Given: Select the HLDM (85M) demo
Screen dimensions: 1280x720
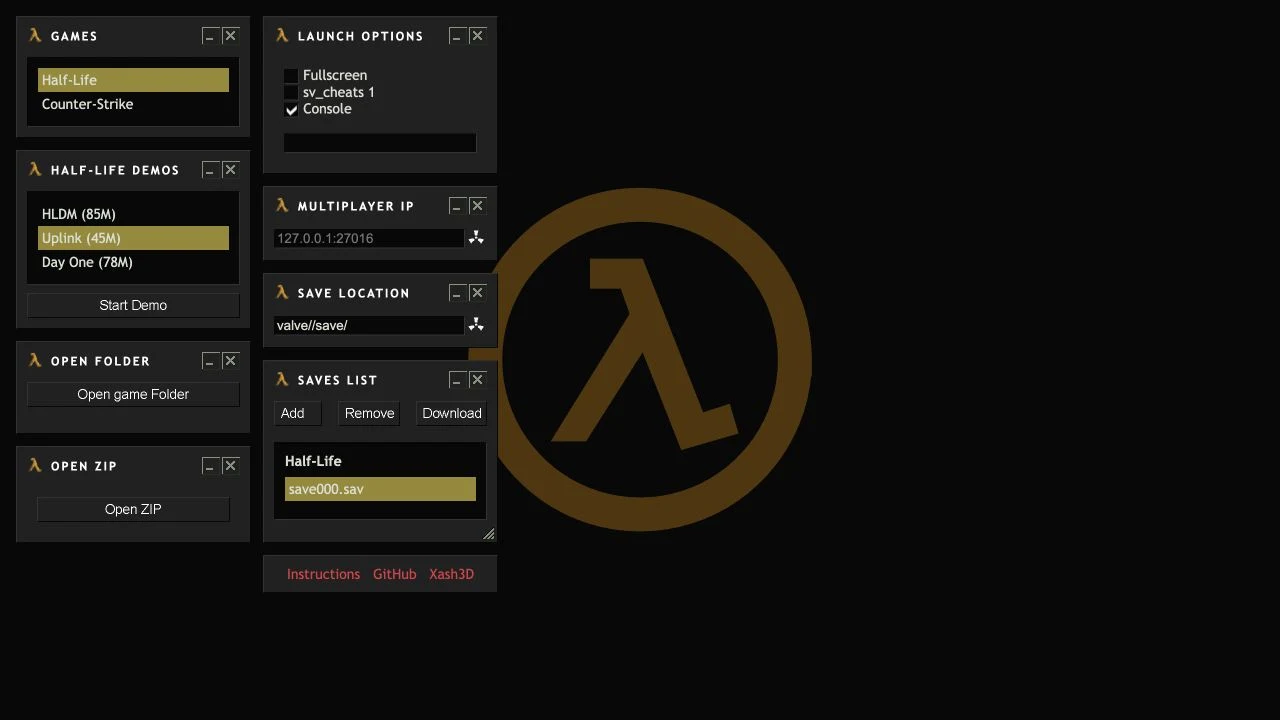Looking at the screenshot, I should coord(133,214).
